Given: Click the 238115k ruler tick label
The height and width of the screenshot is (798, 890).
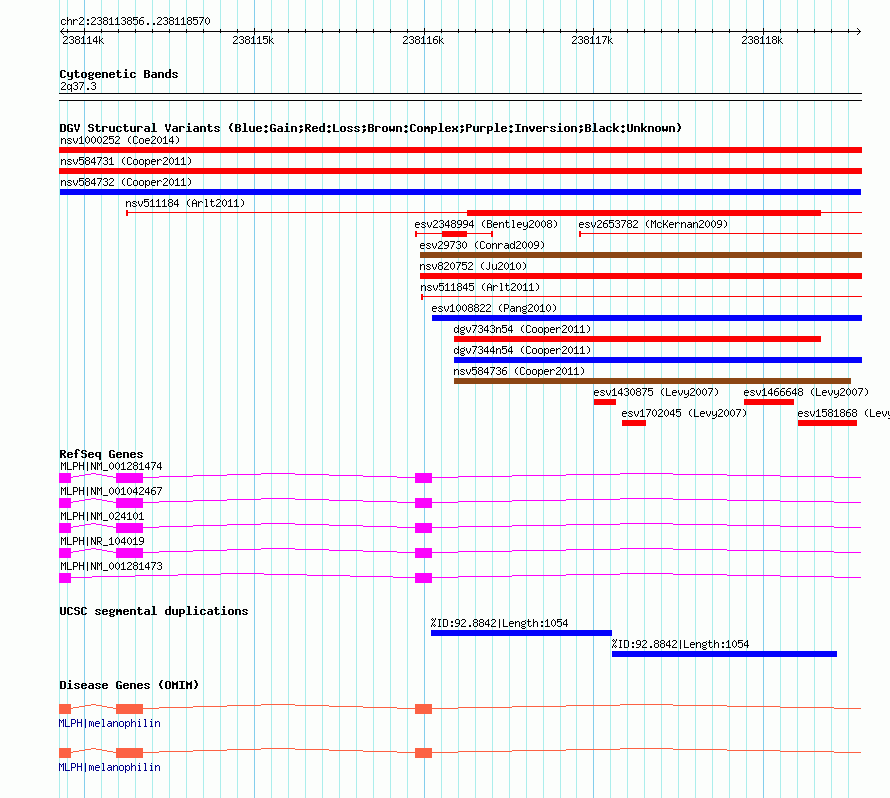Looking at the screenshot, I should coord(253,40).
